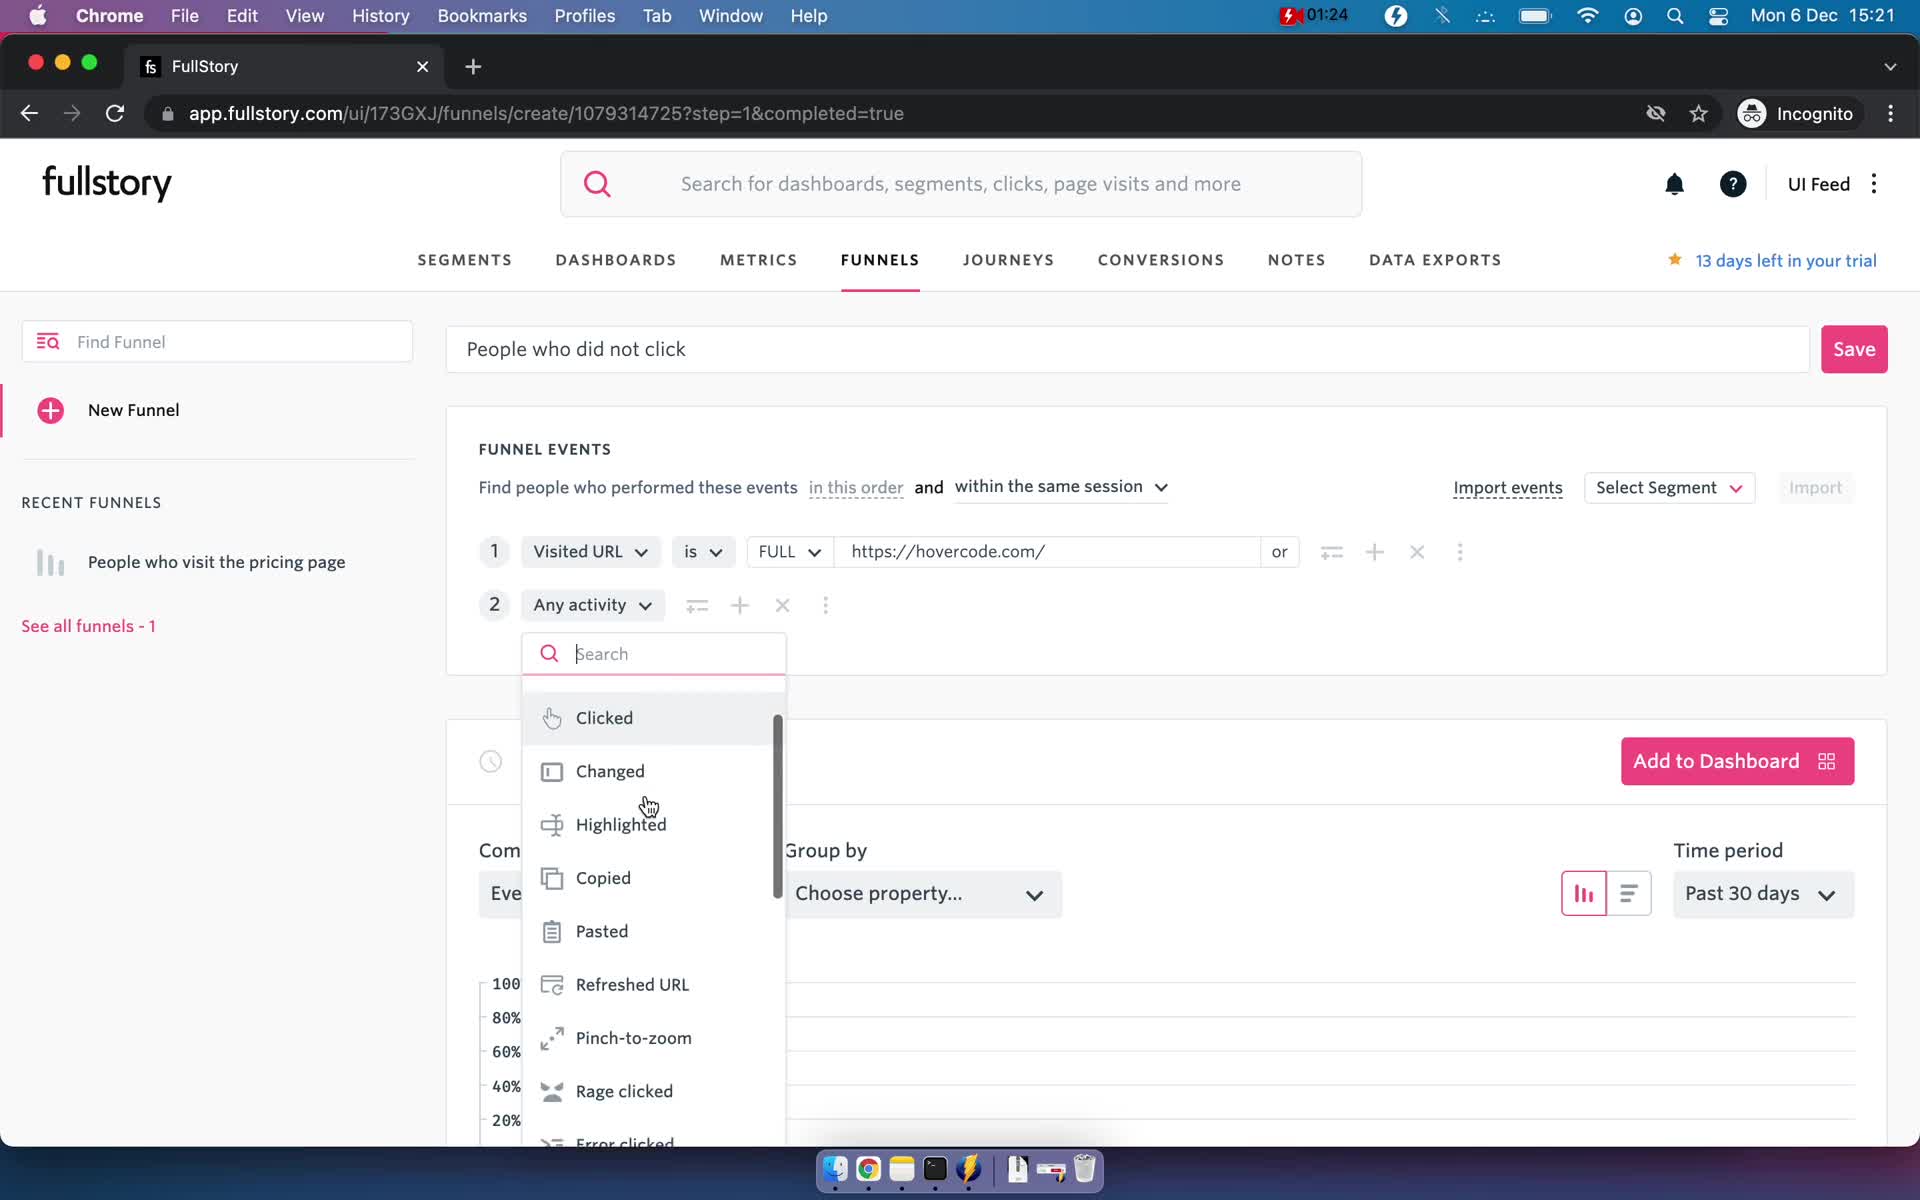This screenshot has height=1200, width=1920.
Task: Click the bar chart view icon
Action: click(x=1584, y=892)
